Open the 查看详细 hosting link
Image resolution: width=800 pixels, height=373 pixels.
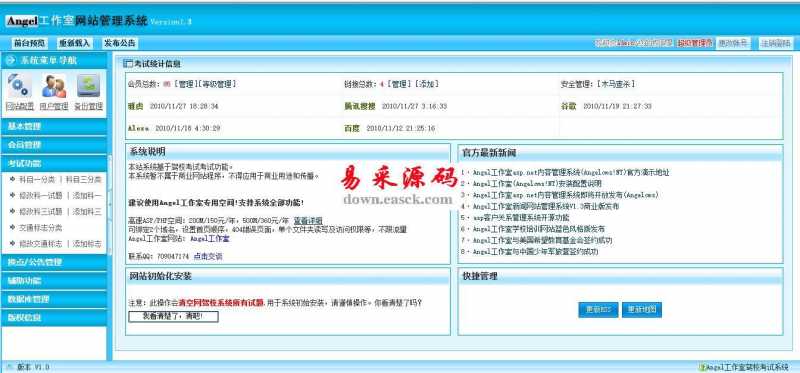pyautogui.click(x=308, y=221)
